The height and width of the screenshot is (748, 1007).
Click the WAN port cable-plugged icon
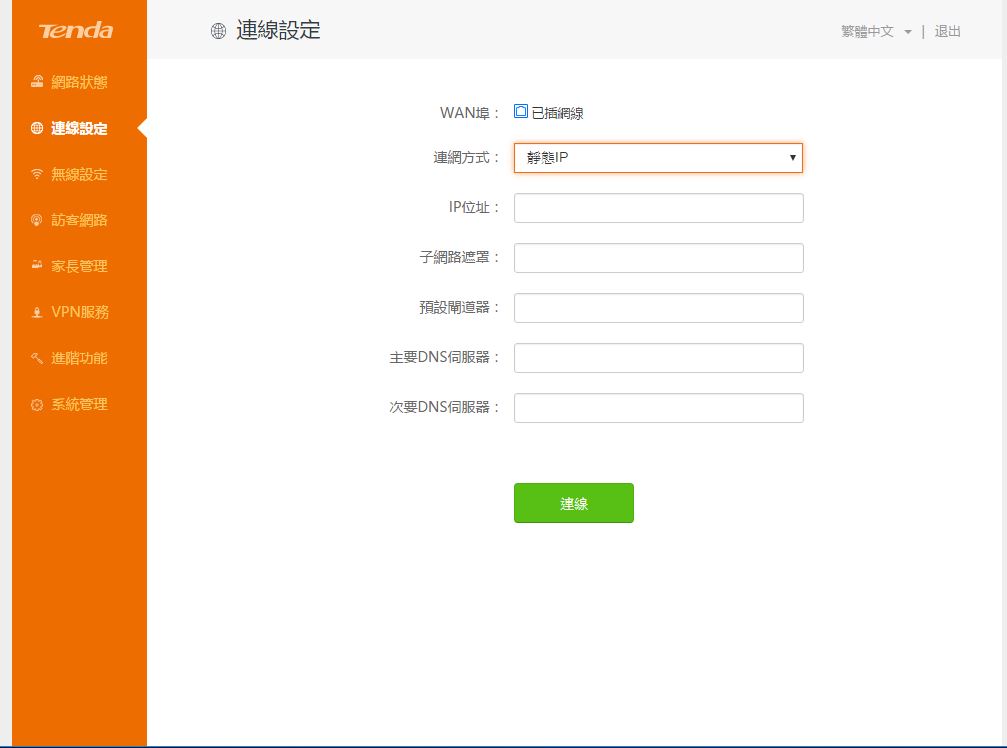521,111
